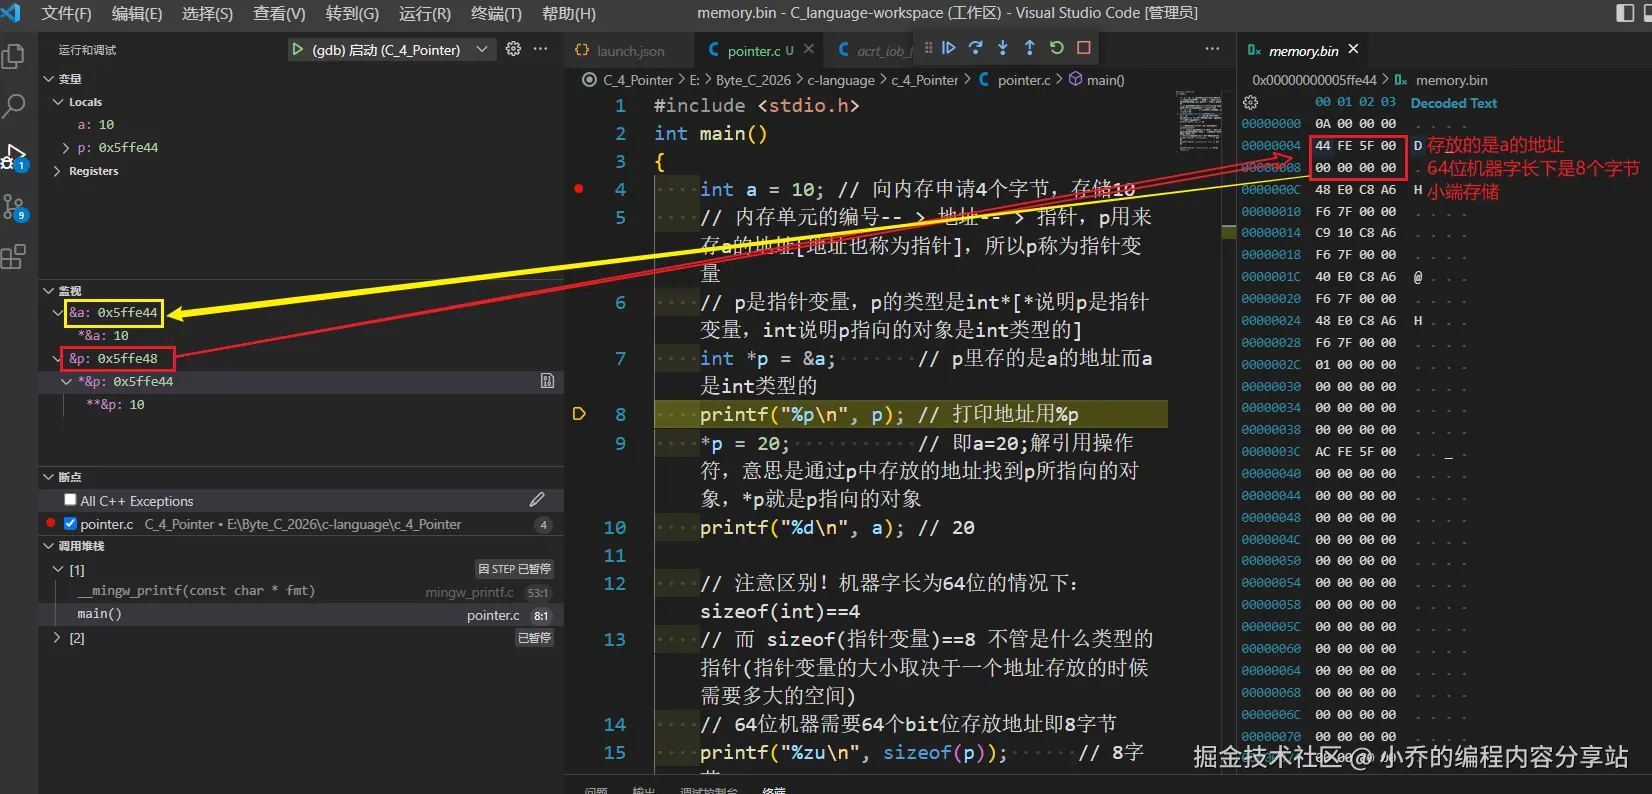This screenshot has height=794, width=1652.
Task: Click the Step Out arrow icon
Action: click(1030, 48)
